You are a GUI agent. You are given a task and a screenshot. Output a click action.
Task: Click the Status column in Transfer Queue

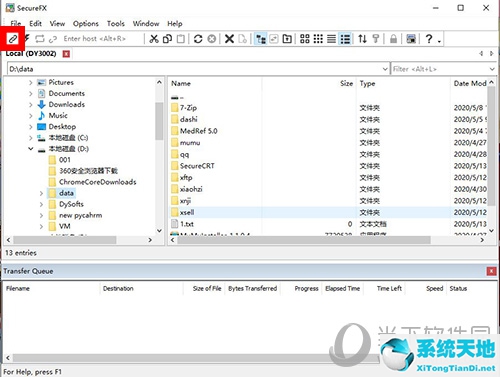(x=458, y=288)
